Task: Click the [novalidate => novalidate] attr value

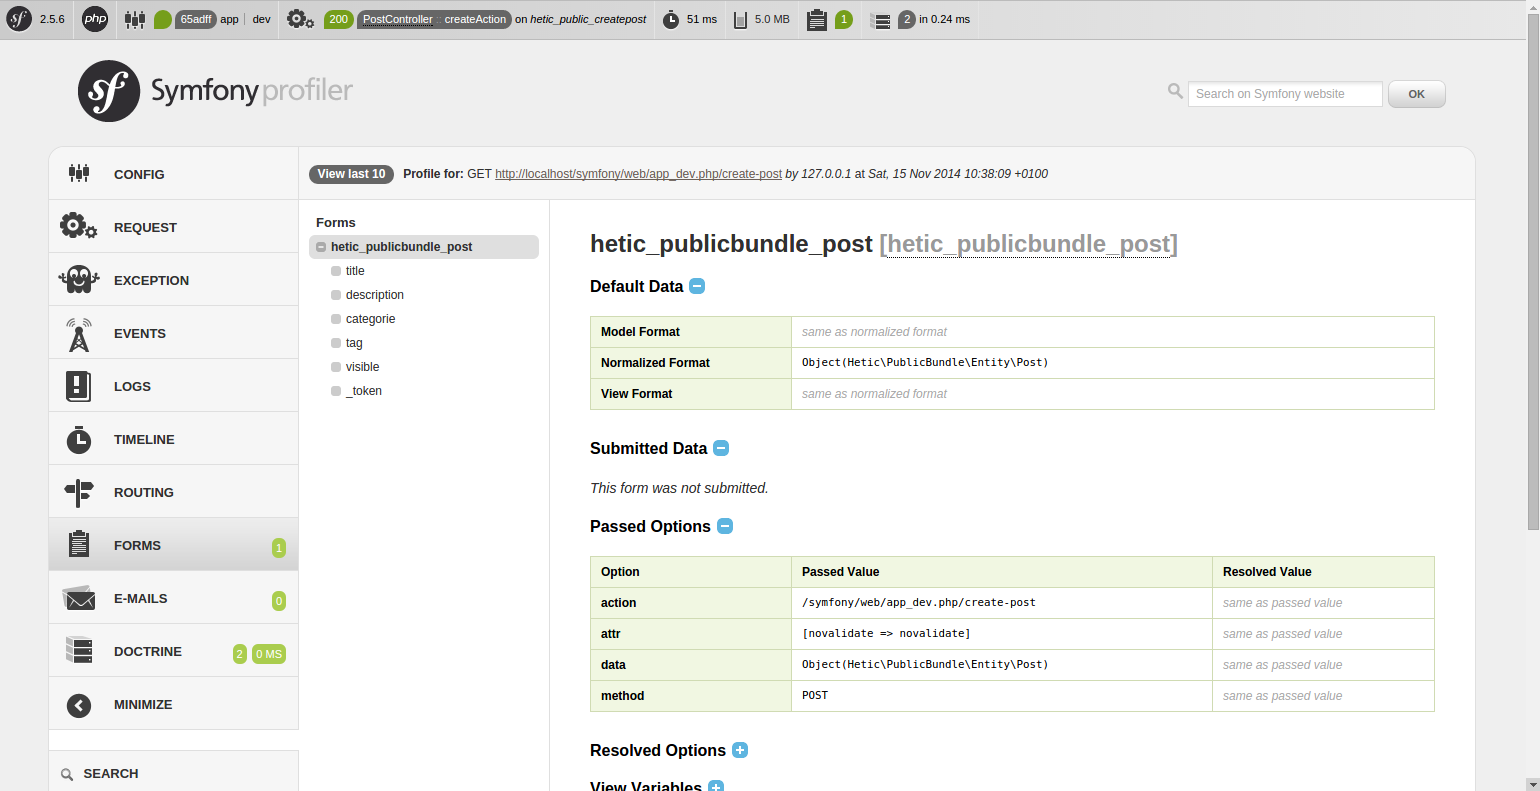Action: point(886,634)
